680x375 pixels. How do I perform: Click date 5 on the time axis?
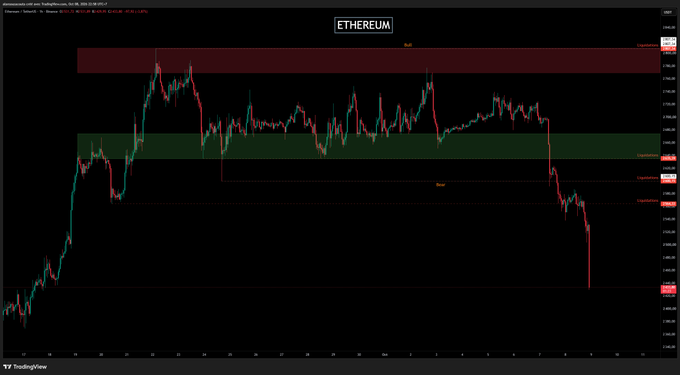[488, 355]
